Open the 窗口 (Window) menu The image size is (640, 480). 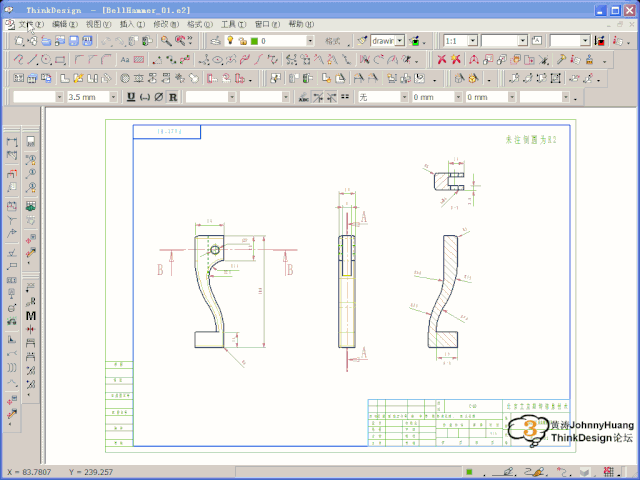pos(267,24)
